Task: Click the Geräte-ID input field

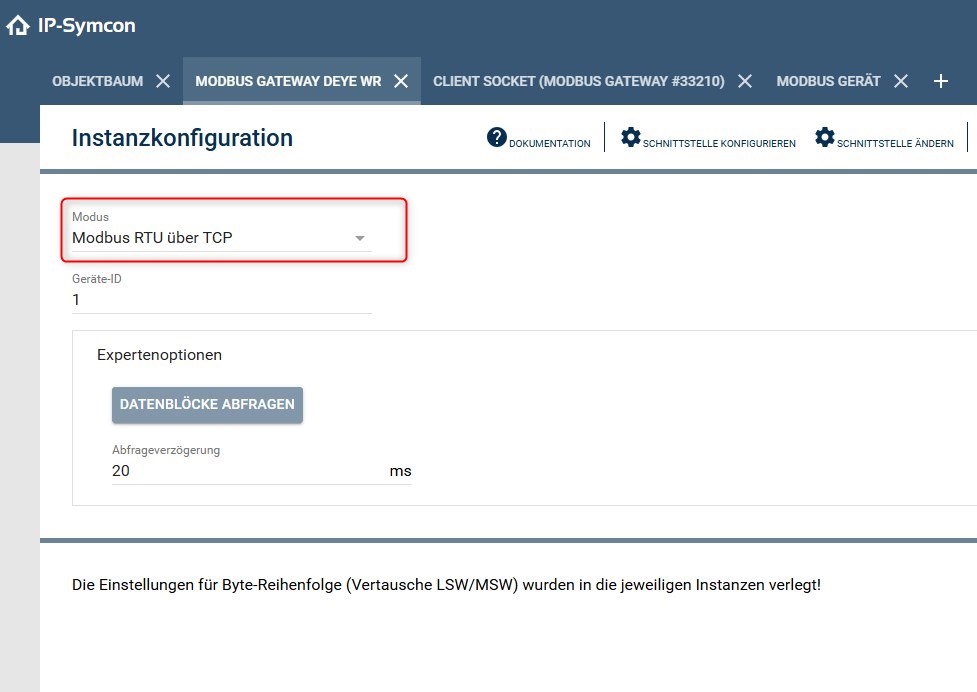Action: click(222, 300)
